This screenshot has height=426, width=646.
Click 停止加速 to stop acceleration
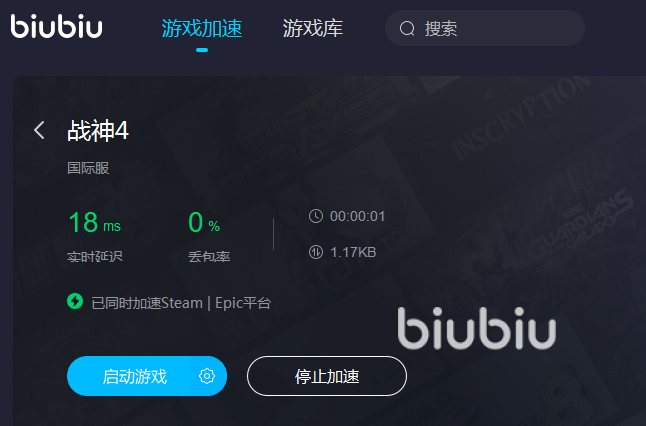click(327, 376)
